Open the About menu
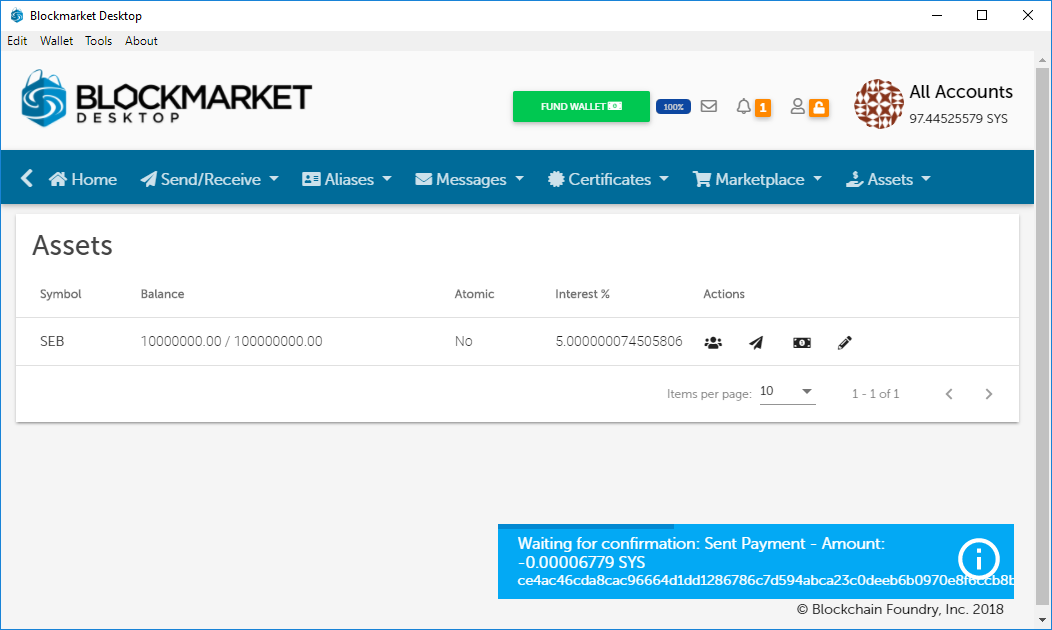 click(141, 41)
